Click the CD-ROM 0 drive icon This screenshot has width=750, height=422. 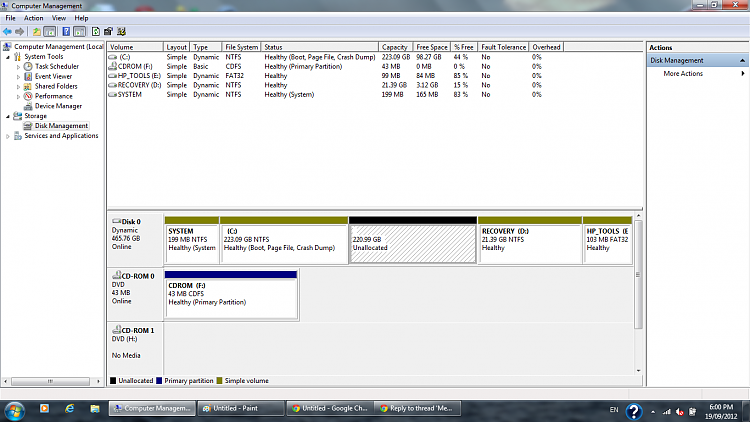coord(116,276)
